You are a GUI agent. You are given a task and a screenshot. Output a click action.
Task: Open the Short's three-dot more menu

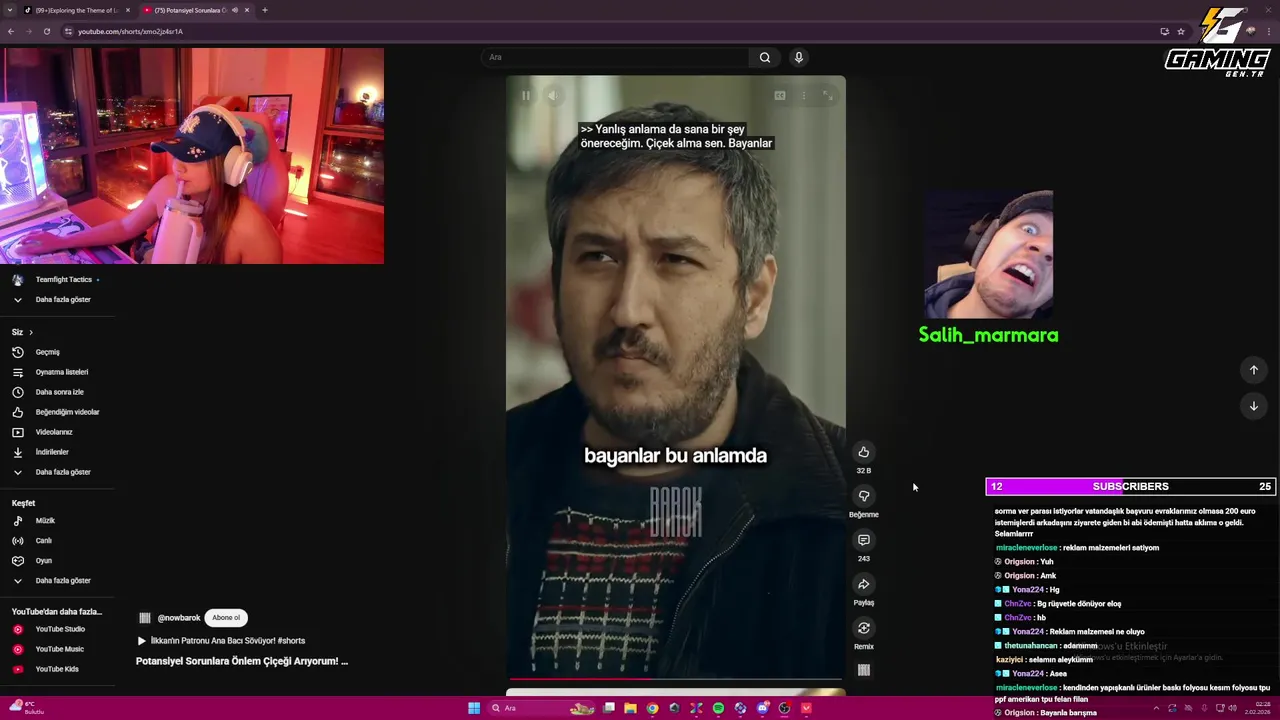coord(803,96)
